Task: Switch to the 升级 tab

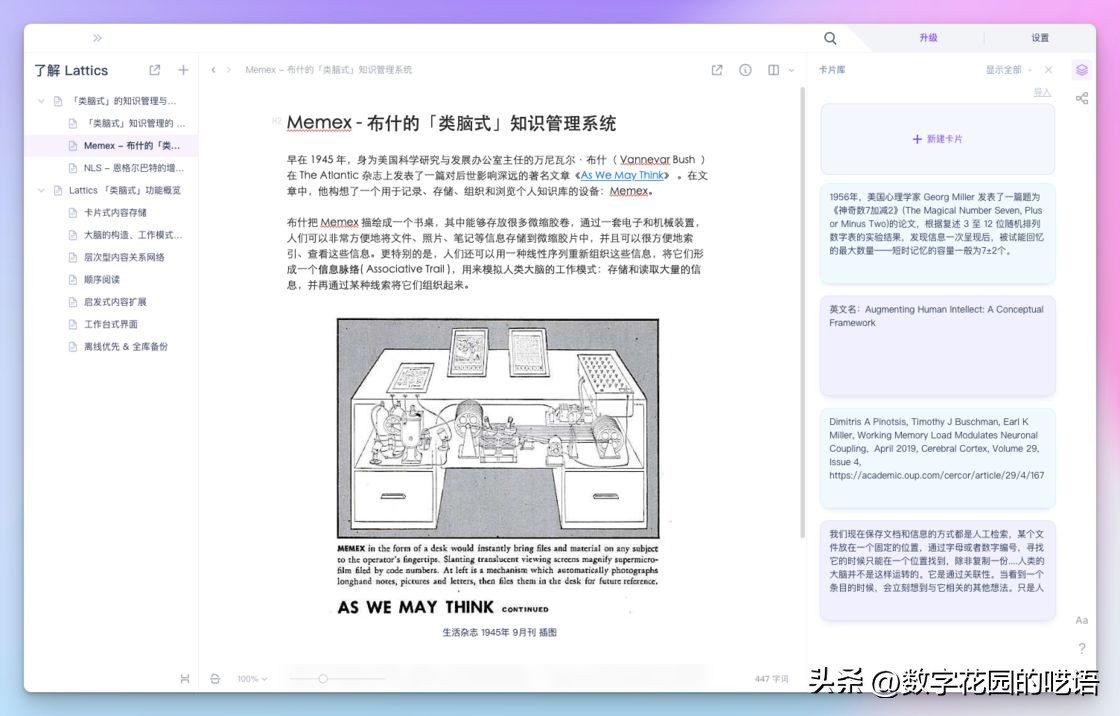Action: point(928,38)
